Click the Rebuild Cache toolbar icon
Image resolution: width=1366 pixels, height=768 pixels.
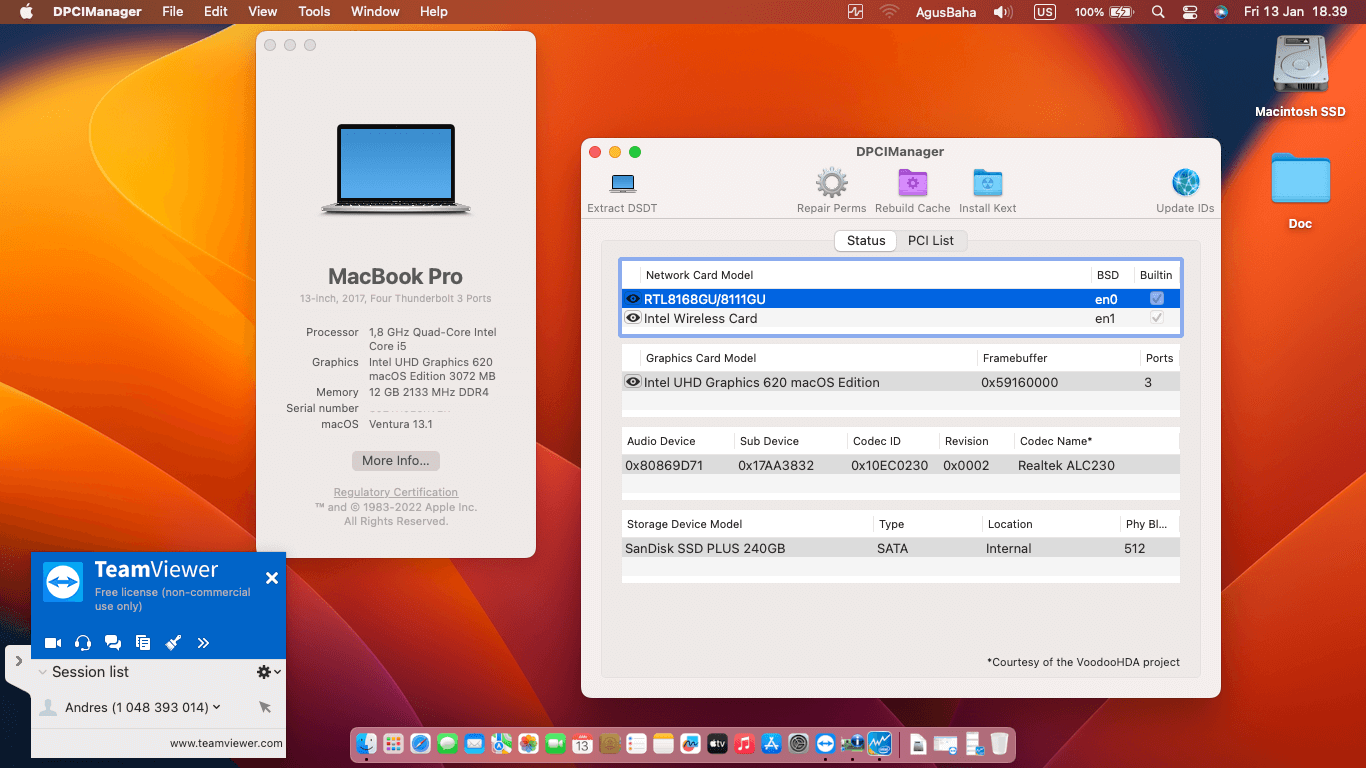click(x=912, y=184)
